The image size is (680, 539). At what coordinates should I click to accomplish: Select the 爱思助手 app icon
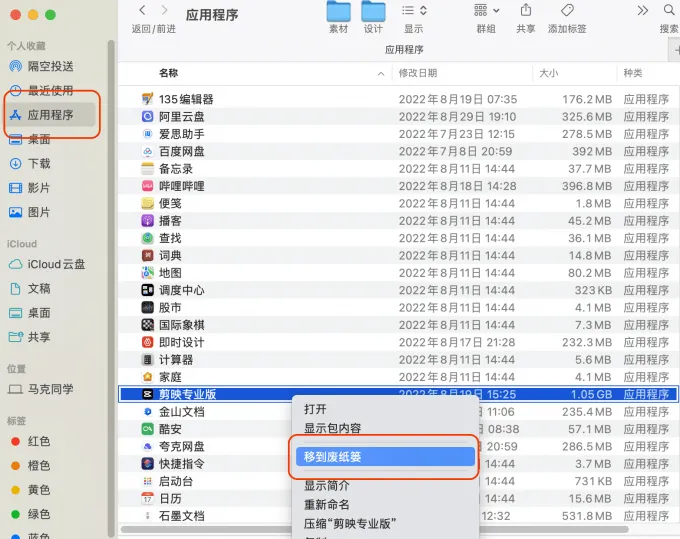pyautogui.click(x=147, y=134)
